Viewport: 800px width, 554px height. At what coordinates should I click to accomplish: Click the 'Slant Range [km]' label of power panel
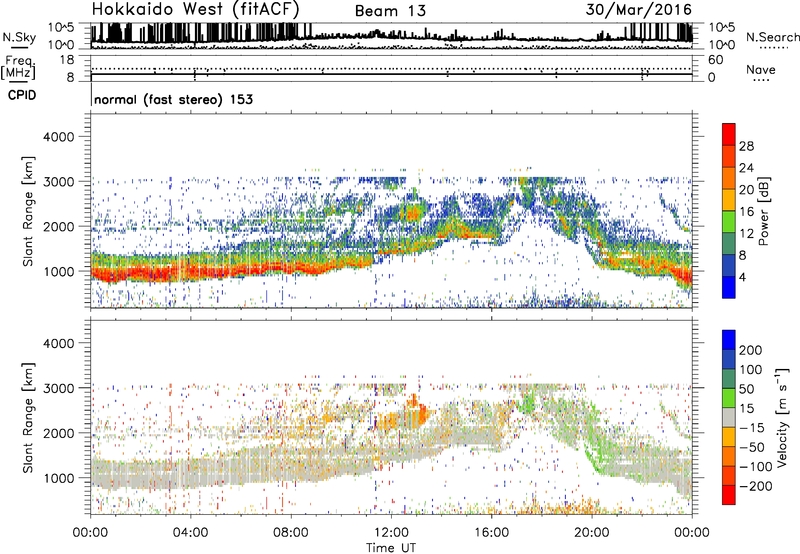tap(28, 211)
